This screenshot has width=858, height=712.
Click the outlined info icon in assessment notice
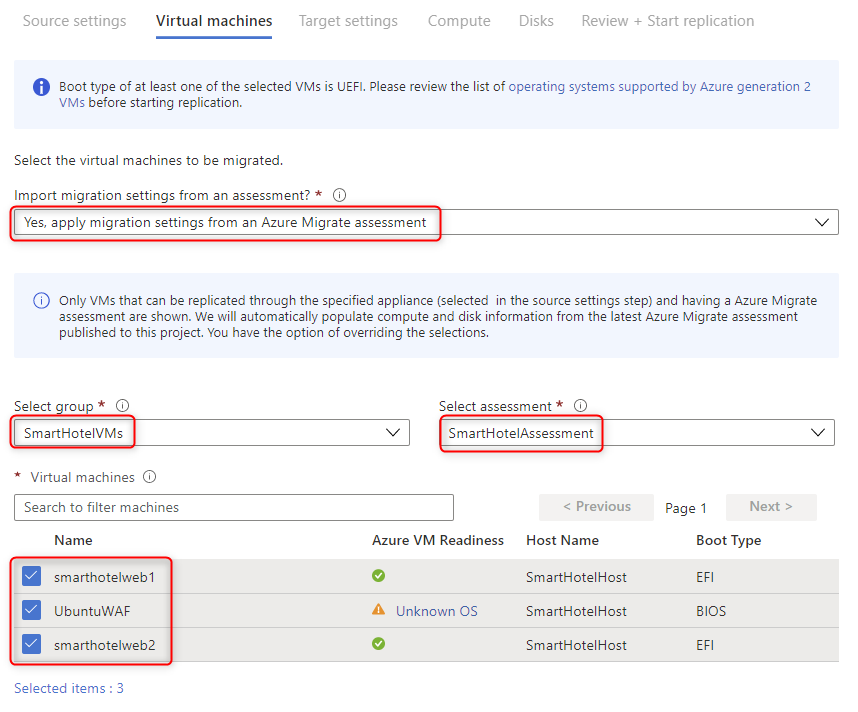pyautogui.click(x=42, y=300)
